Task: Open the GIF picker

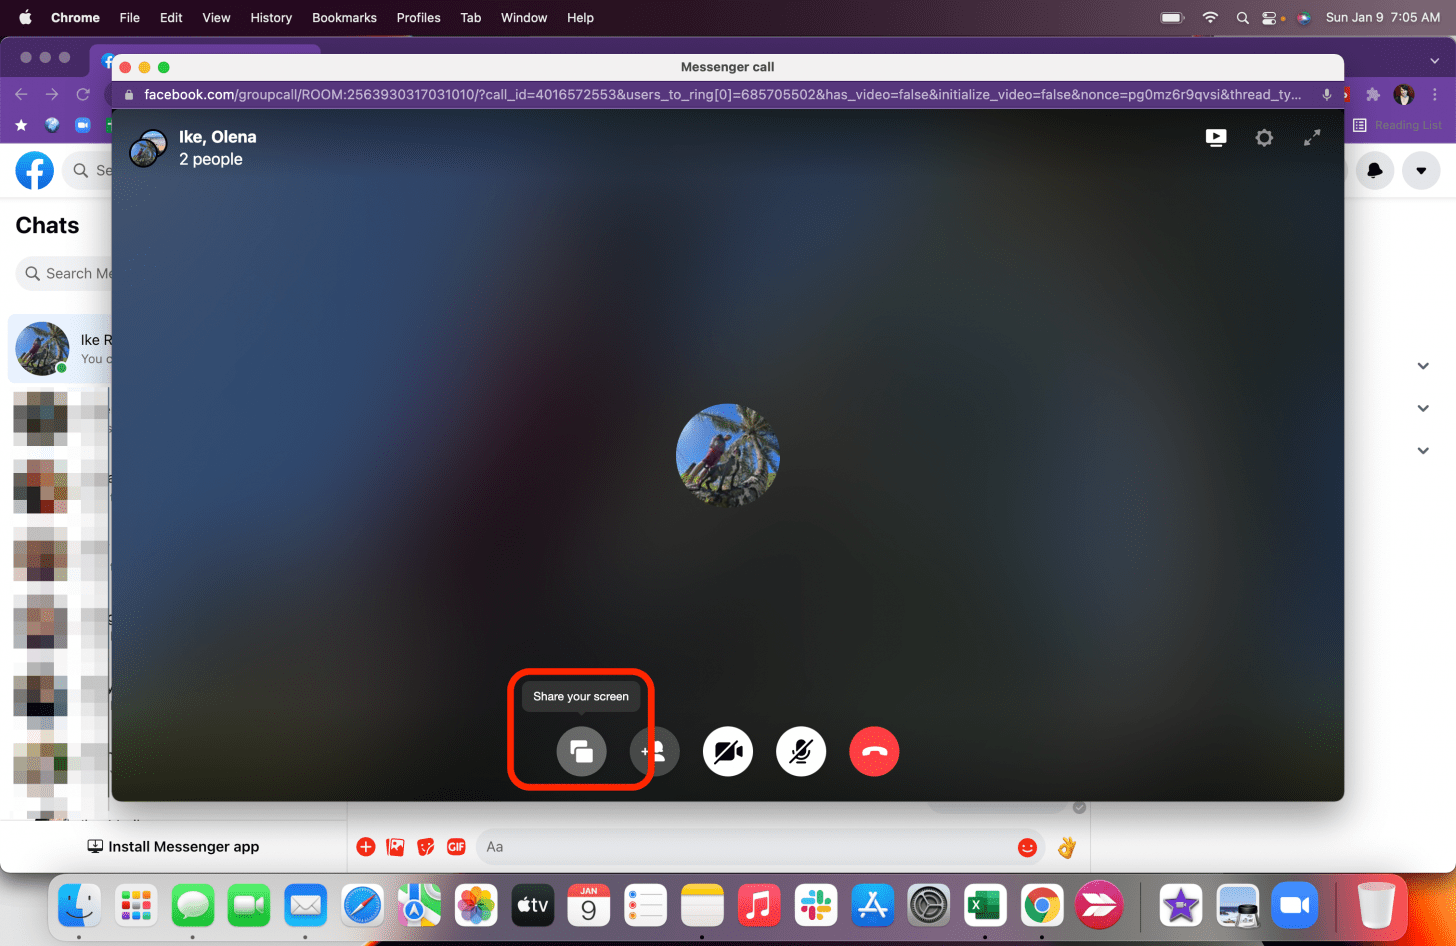Action: [456, 847]
